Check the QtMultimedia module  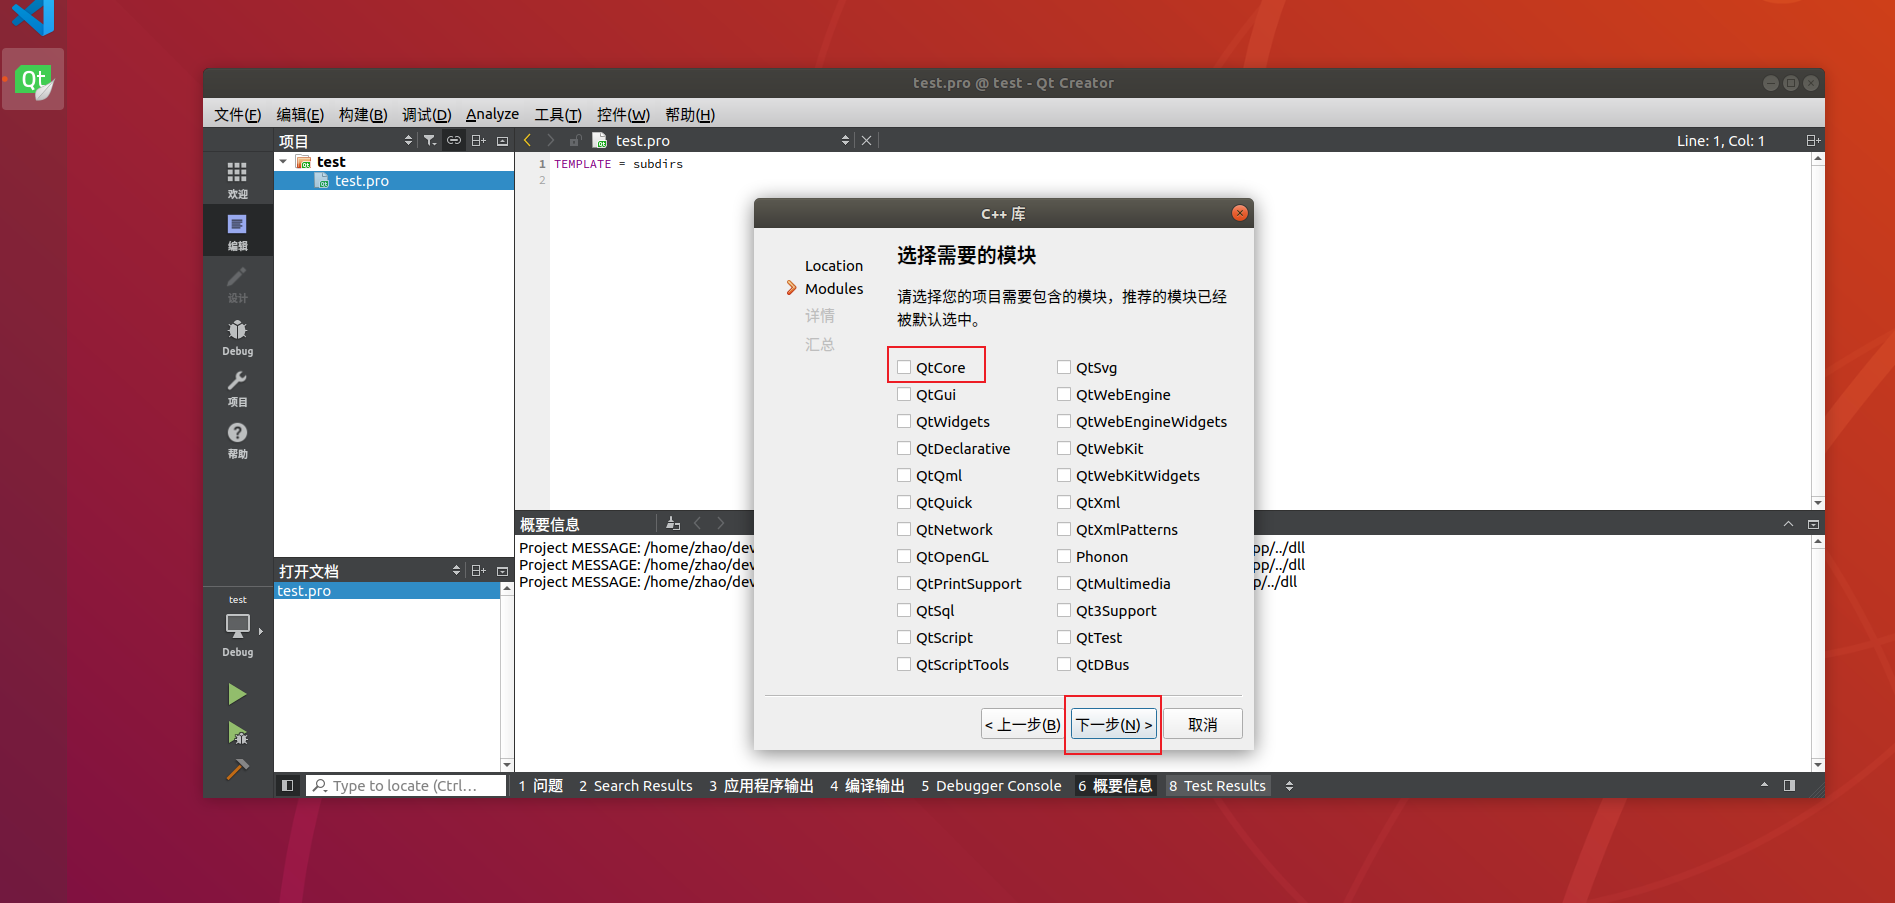point(1064,583)
